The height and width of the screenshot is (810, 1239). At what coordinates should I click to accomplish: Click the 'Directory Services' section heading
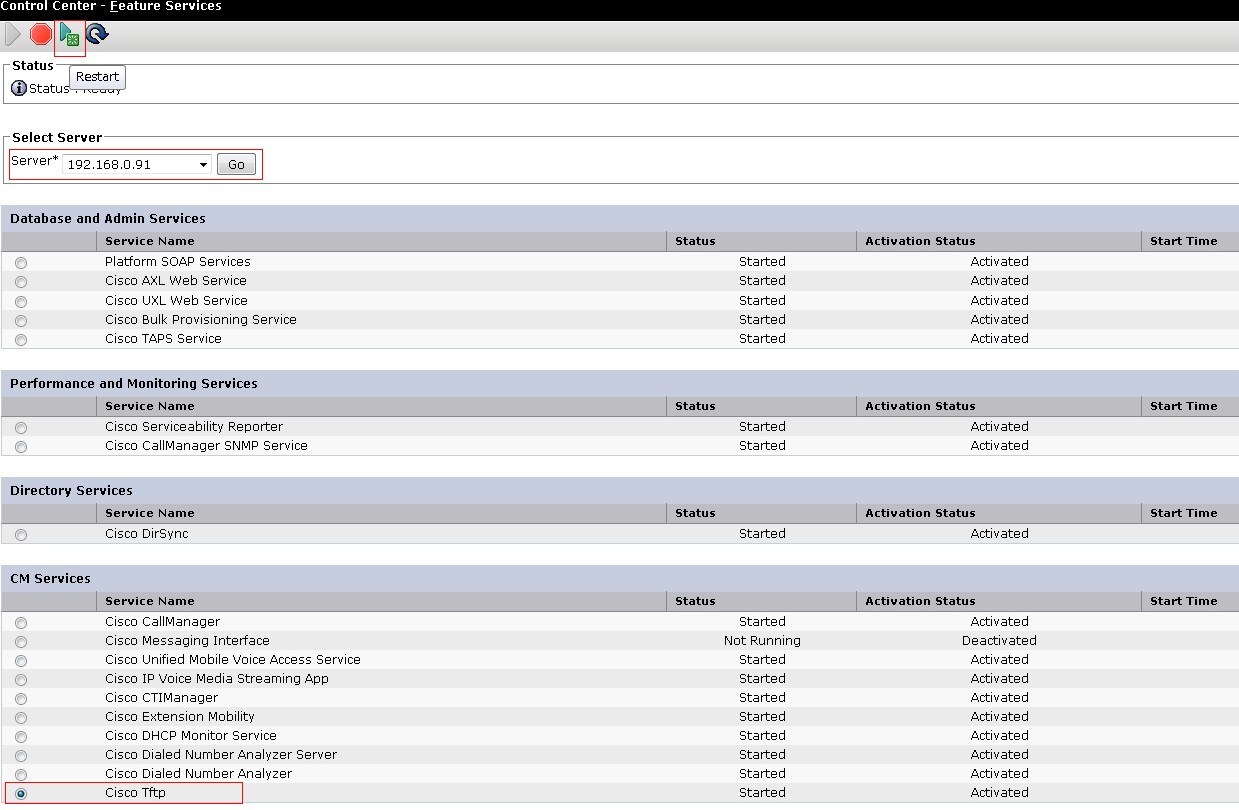71,491
